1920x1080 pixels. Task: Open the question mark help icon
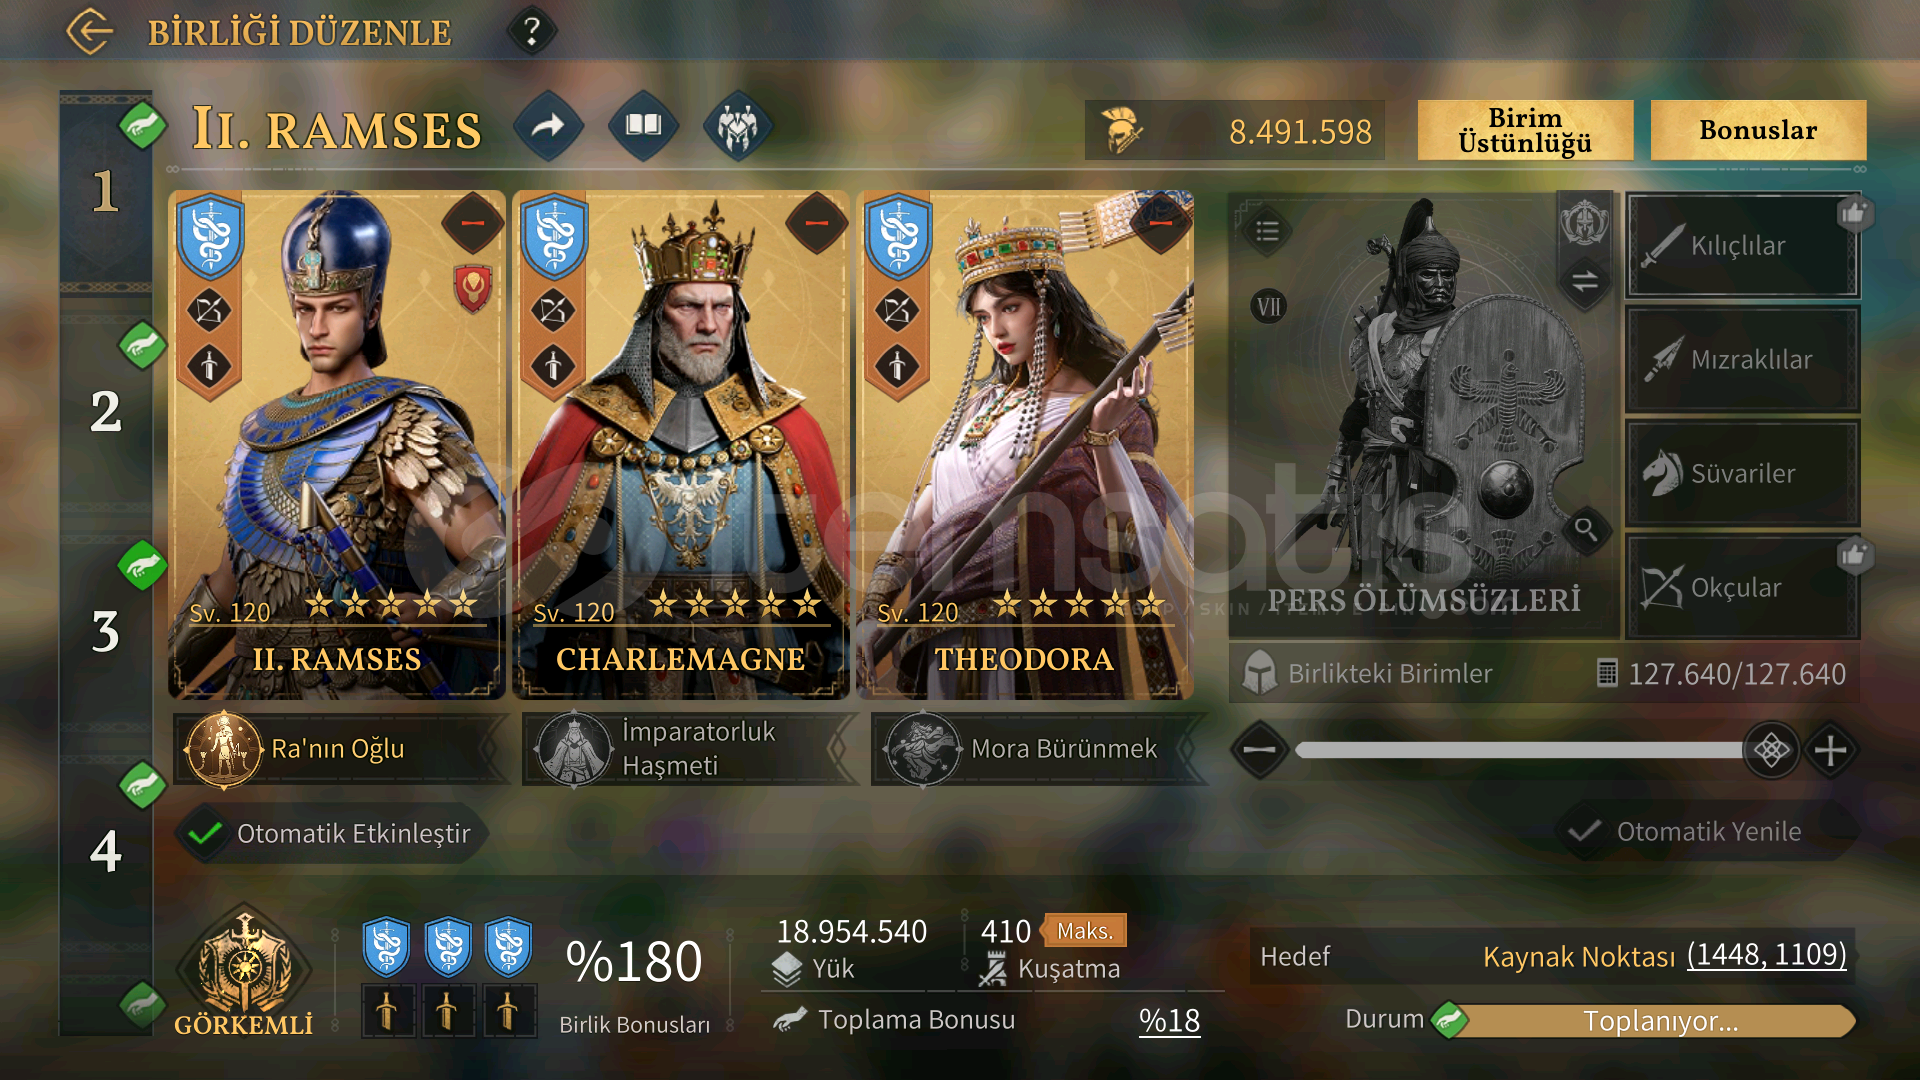click(532, 31)
